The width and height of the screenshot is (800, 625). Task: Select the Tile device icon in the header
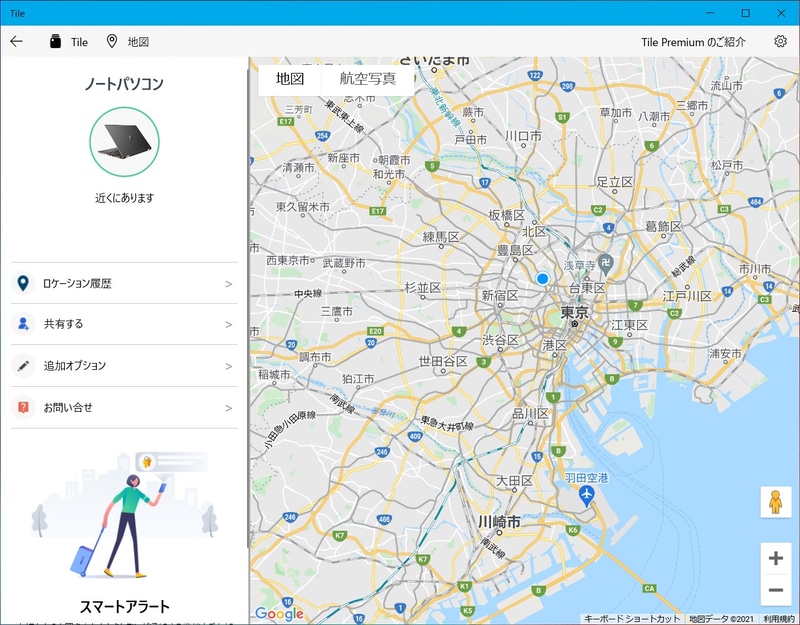pos(55,41)
